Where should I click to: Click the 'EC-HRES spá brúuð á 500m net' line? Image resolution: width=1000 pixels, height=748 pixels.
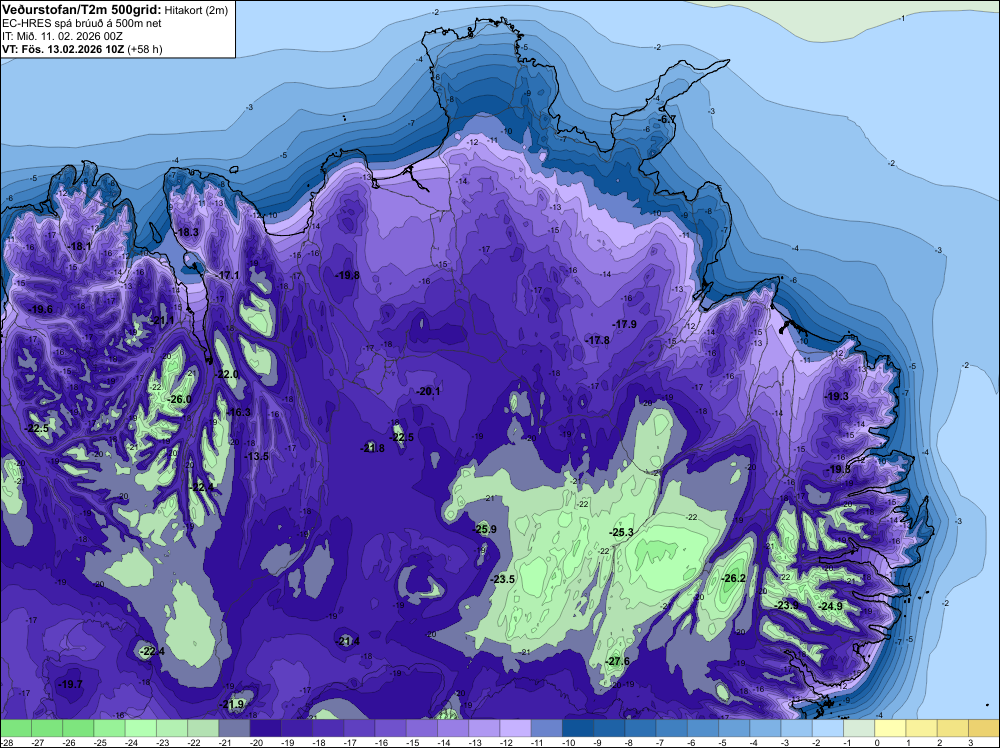82,23
